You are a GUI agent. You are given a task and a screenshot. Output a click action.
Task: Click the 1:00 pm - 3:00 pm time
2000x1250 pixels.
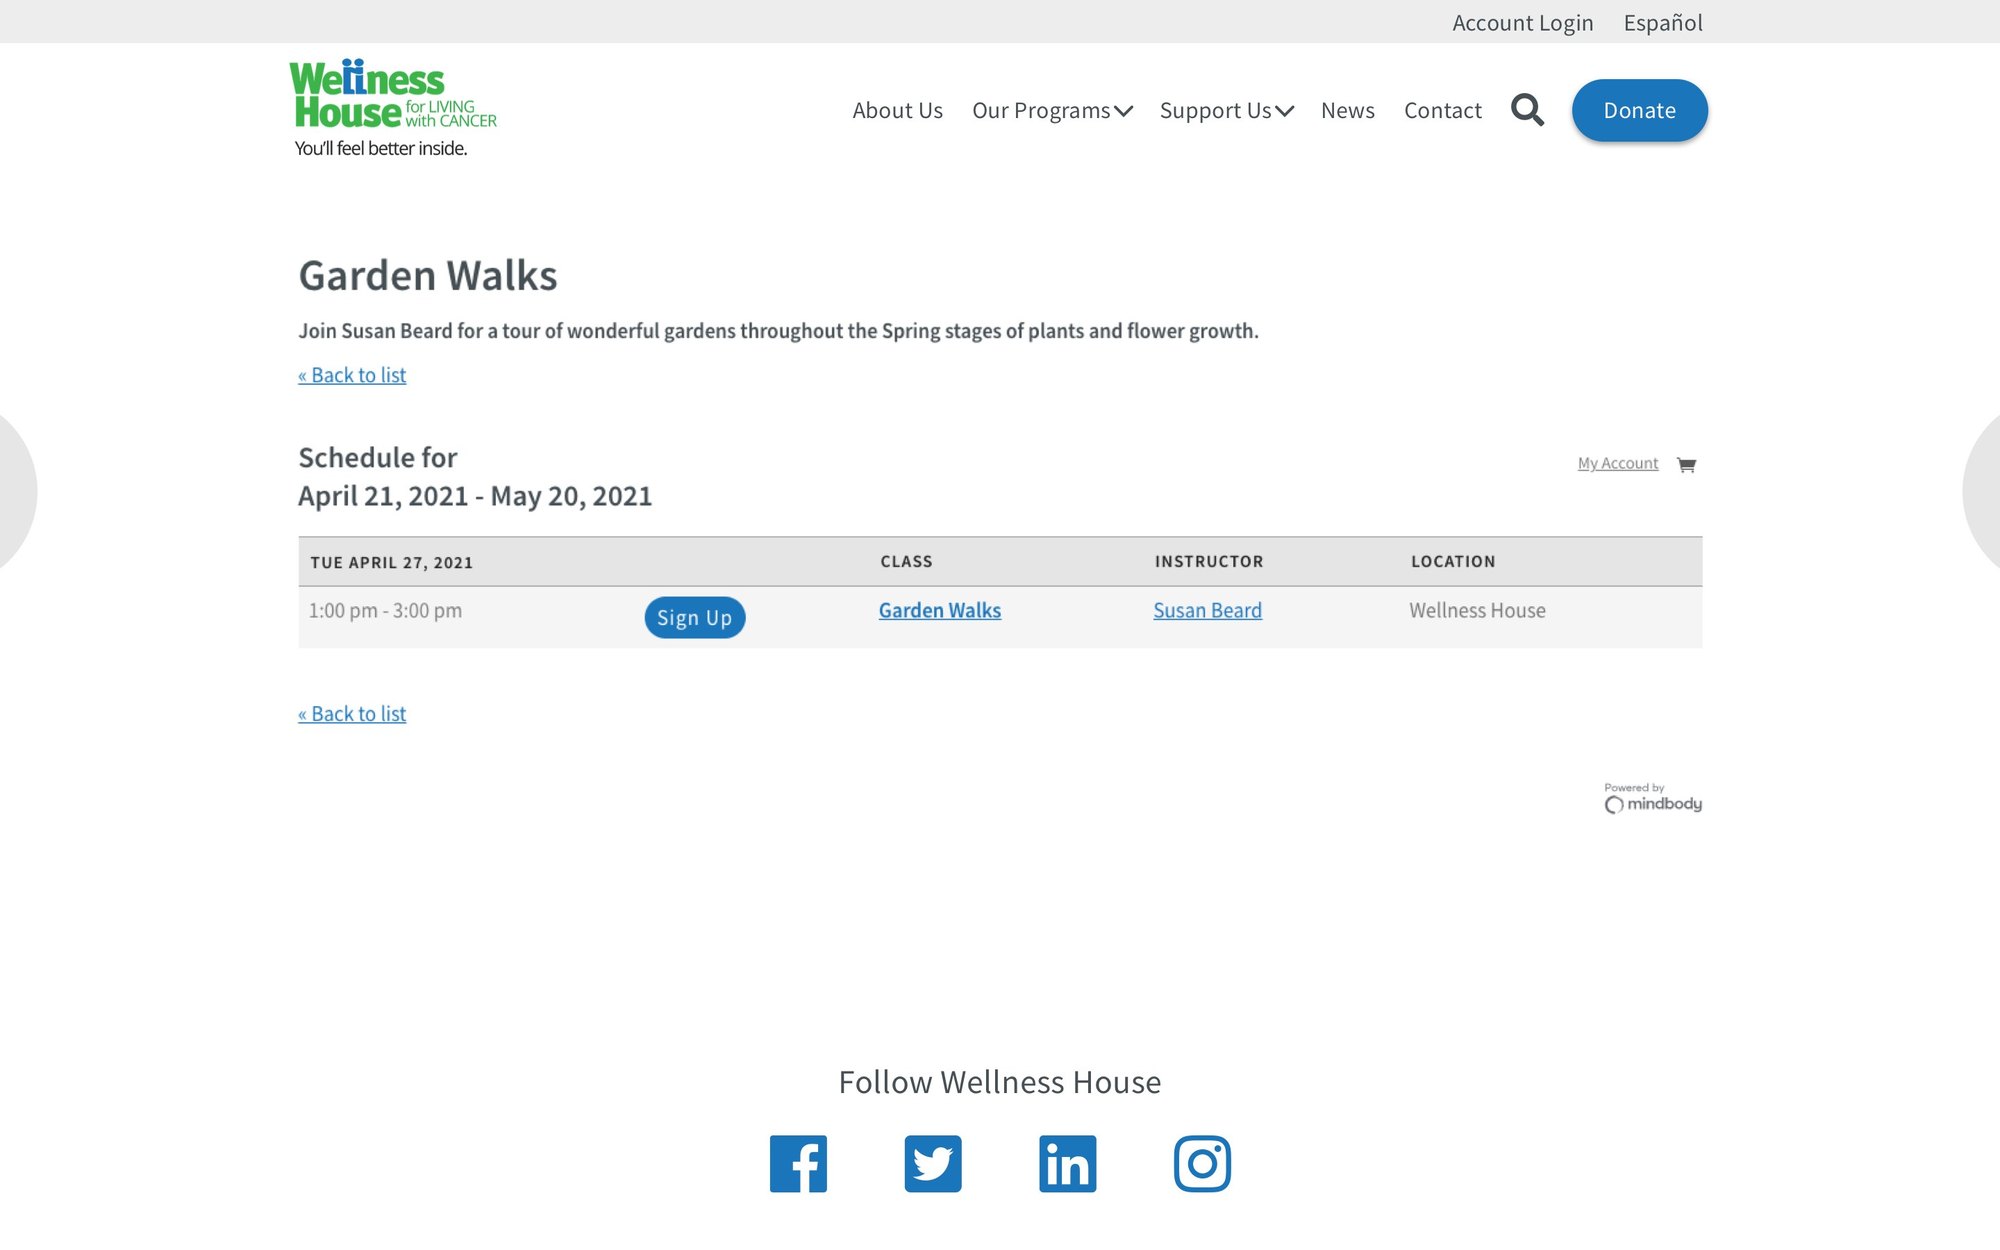pyautogui.click(x=385, y=610)
